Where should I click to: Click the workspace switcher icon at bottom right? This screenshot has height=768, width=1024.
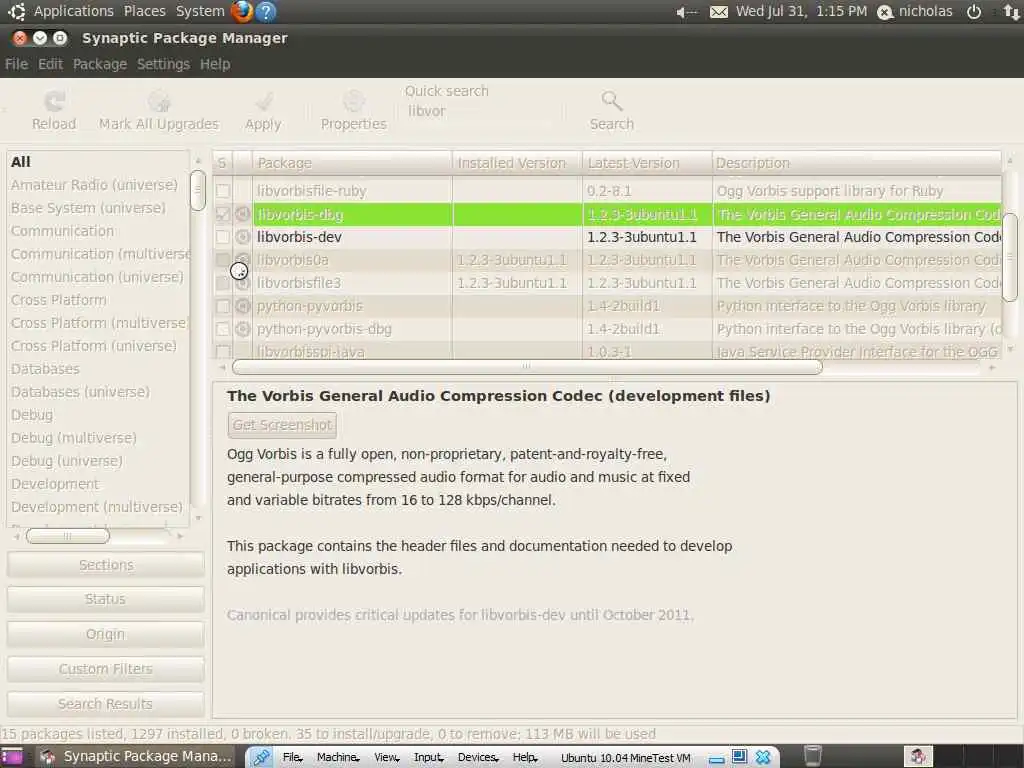coord(918,756)
